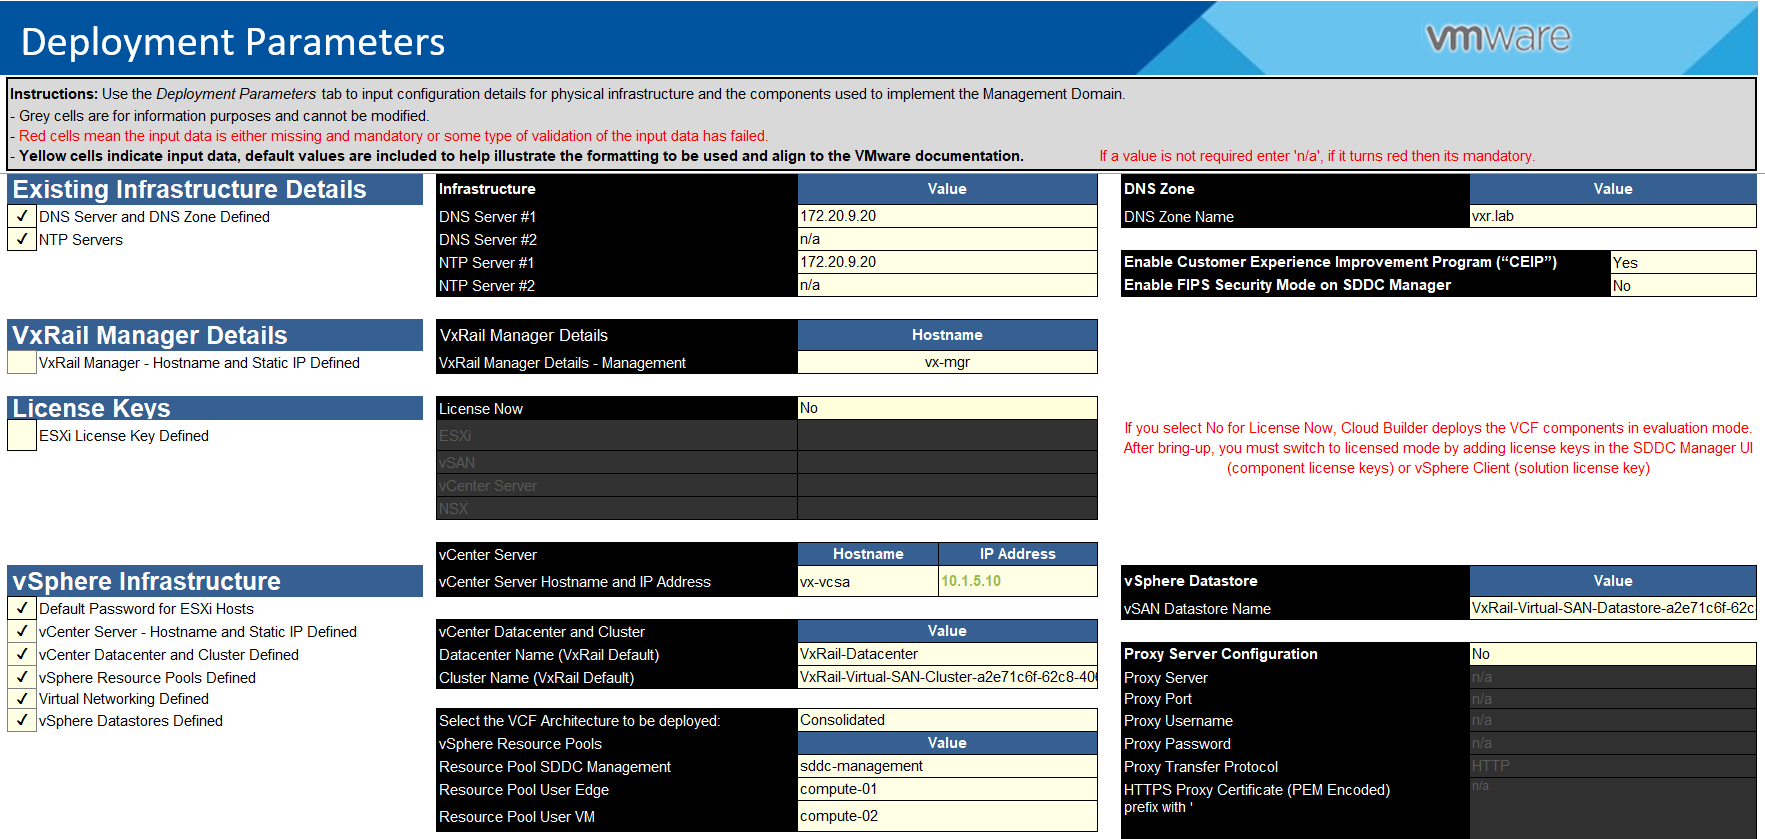This screenshot has width=1765, height=839.
Task: Toggle vSphere Datastores Defined checkbox
Action: tap(22, 720)
